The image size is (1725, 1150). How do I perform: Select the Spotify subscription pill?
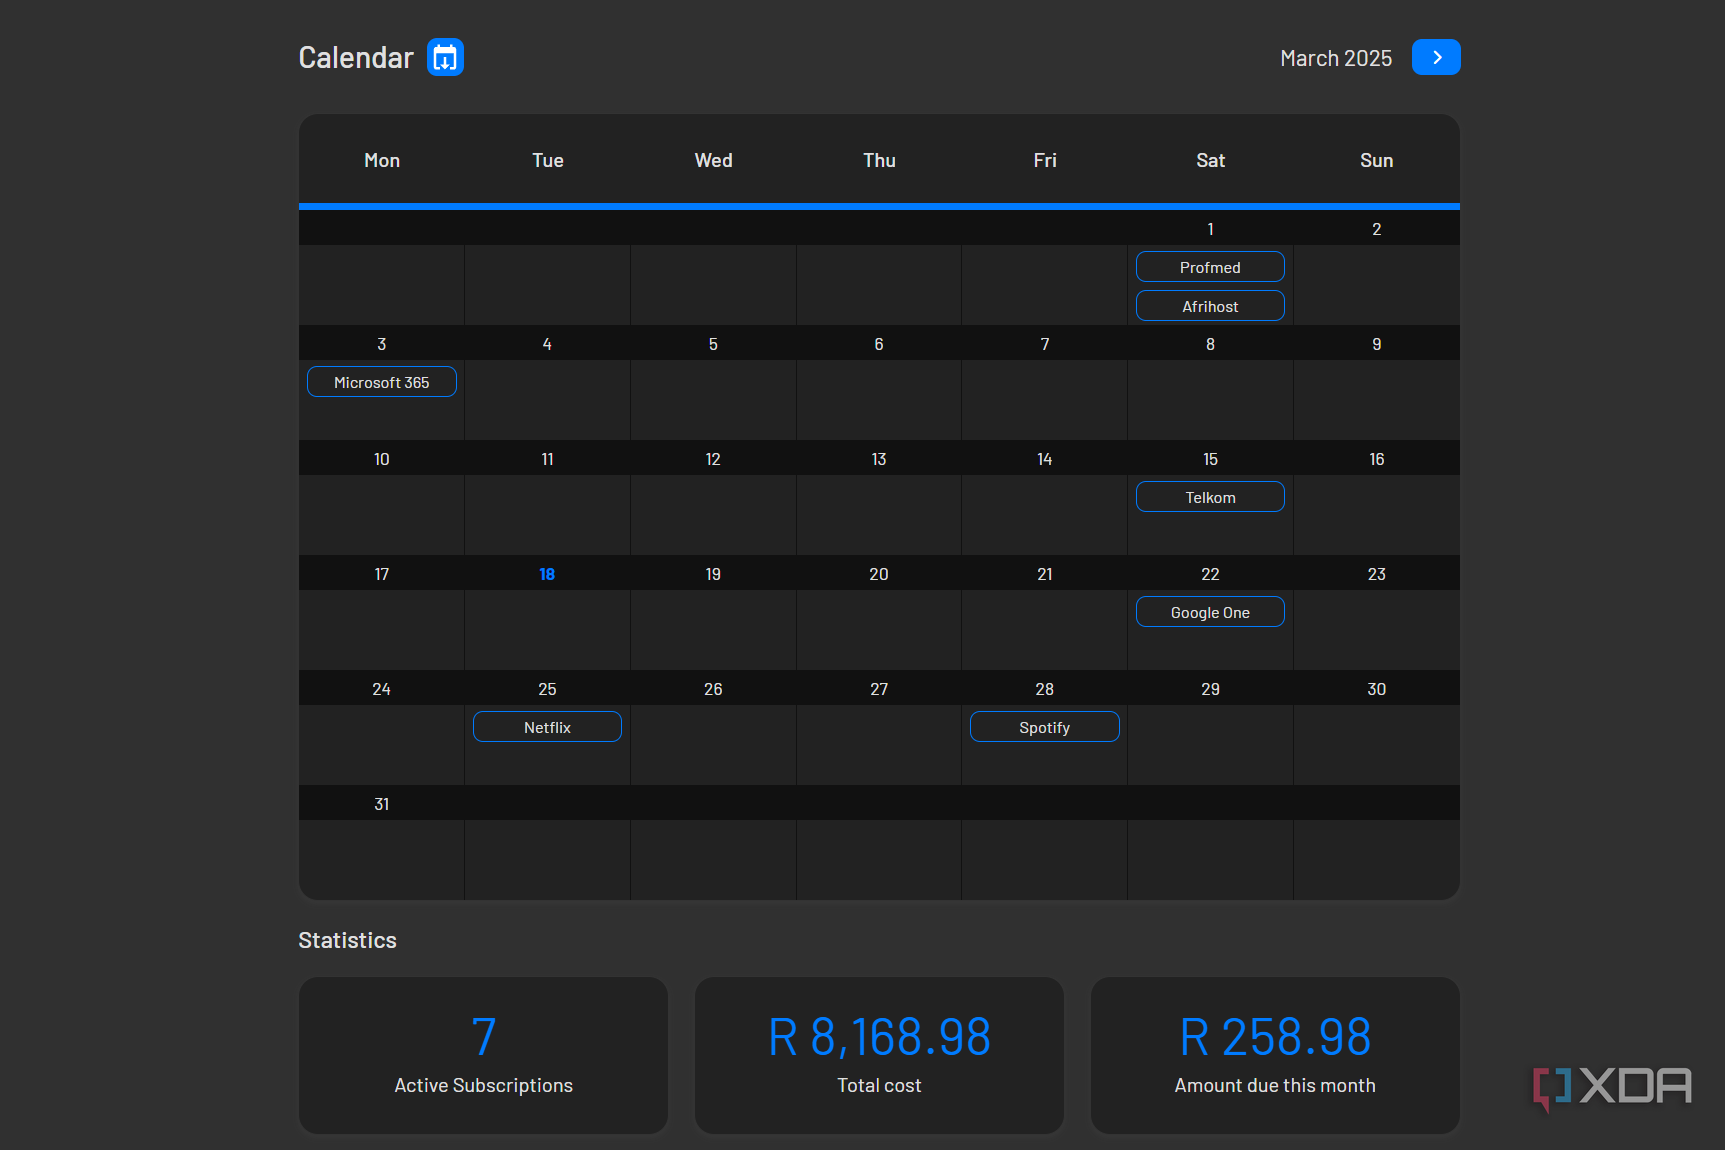click(x=1045, y=727)
